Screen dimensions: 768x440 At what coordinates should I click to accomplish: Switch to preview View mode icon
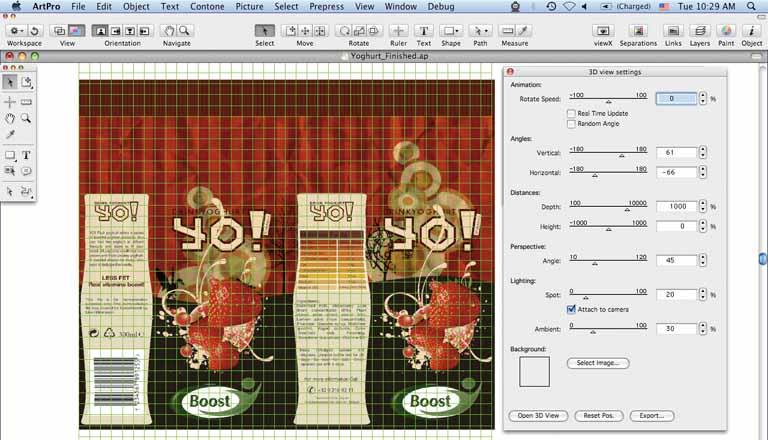75,31
